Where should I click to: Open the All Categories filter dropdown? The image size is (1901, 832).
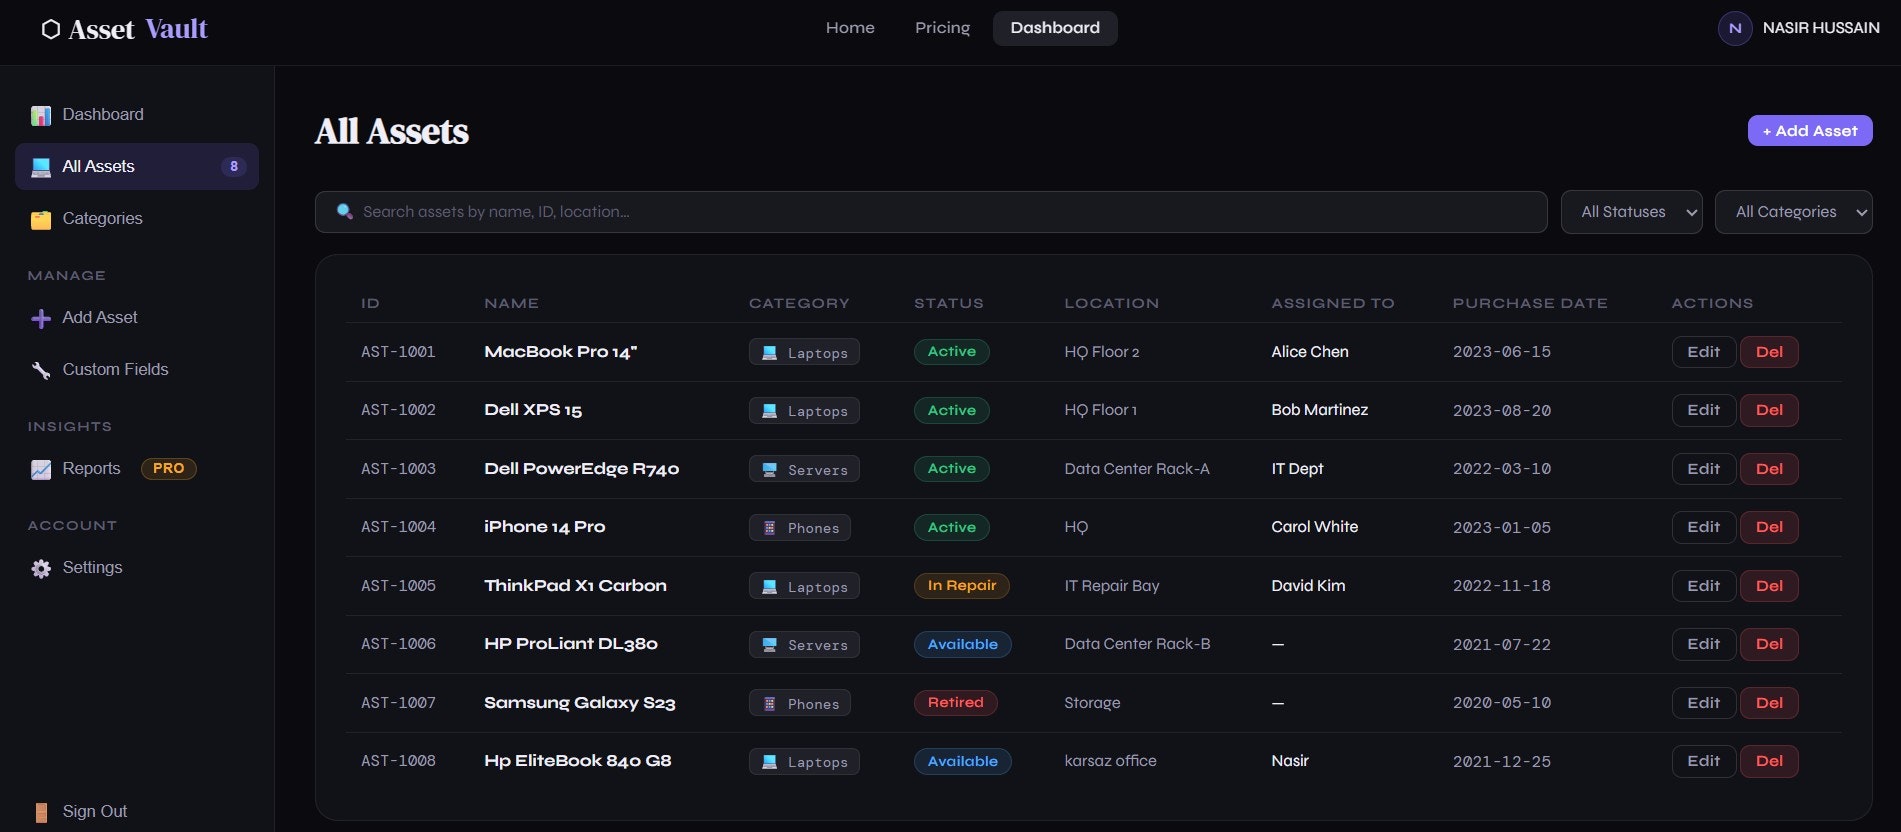(1793, 212)
